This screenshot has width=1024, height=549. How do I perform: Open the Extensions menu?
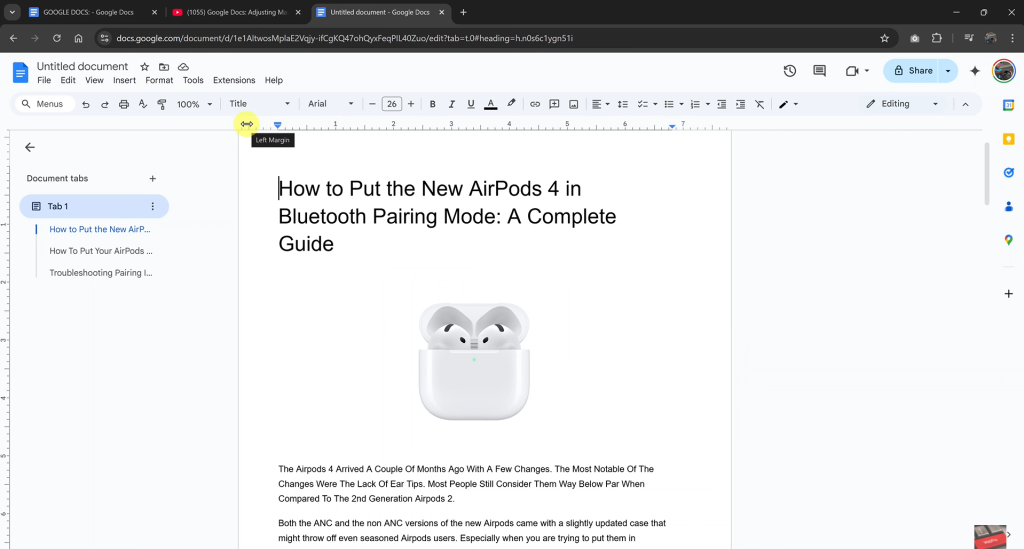(x=233, y=80)
